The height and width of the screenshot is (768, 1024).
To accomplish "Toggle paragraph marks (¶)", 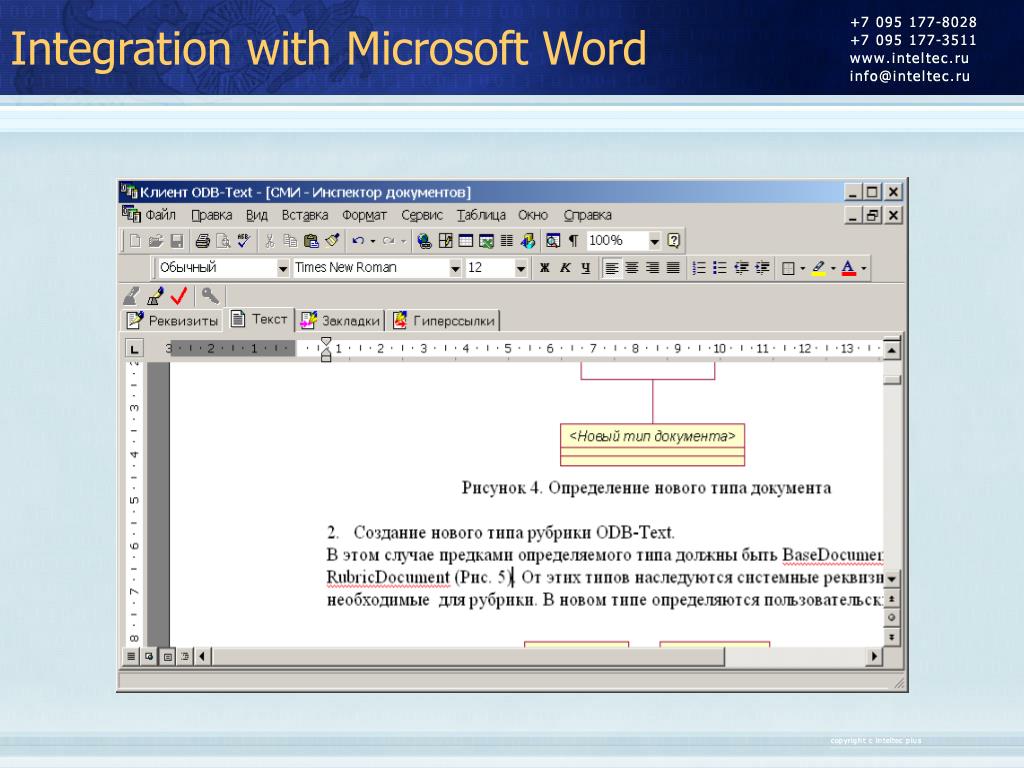I will pyautogui.click(x=573, y=241).
